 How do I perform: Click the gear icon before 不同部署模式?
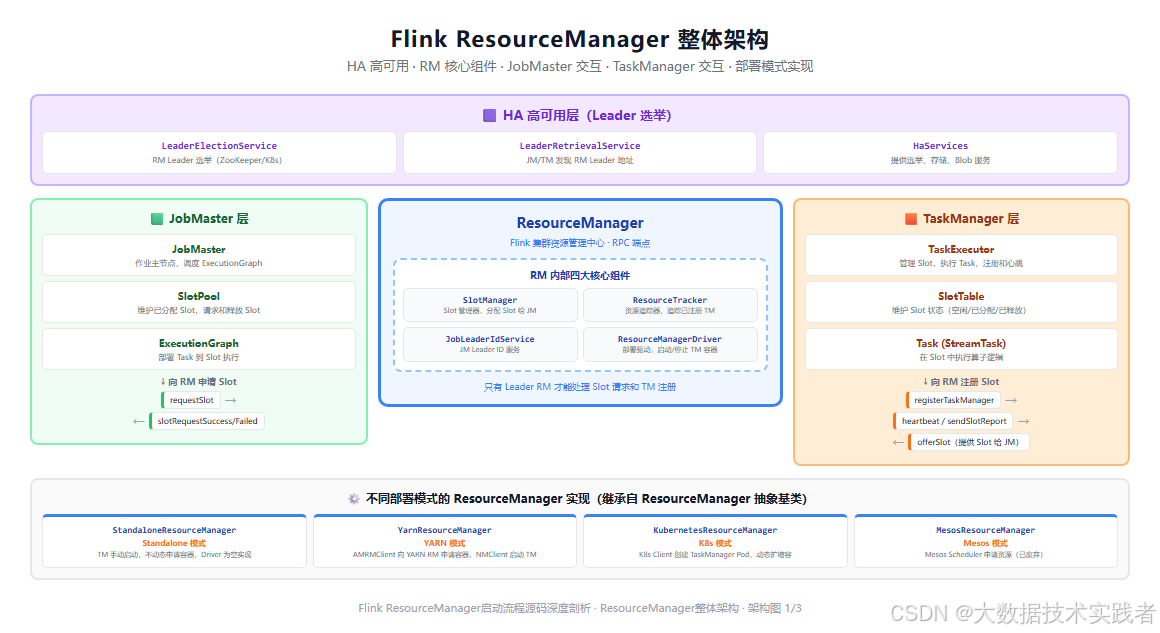point(354,499)
